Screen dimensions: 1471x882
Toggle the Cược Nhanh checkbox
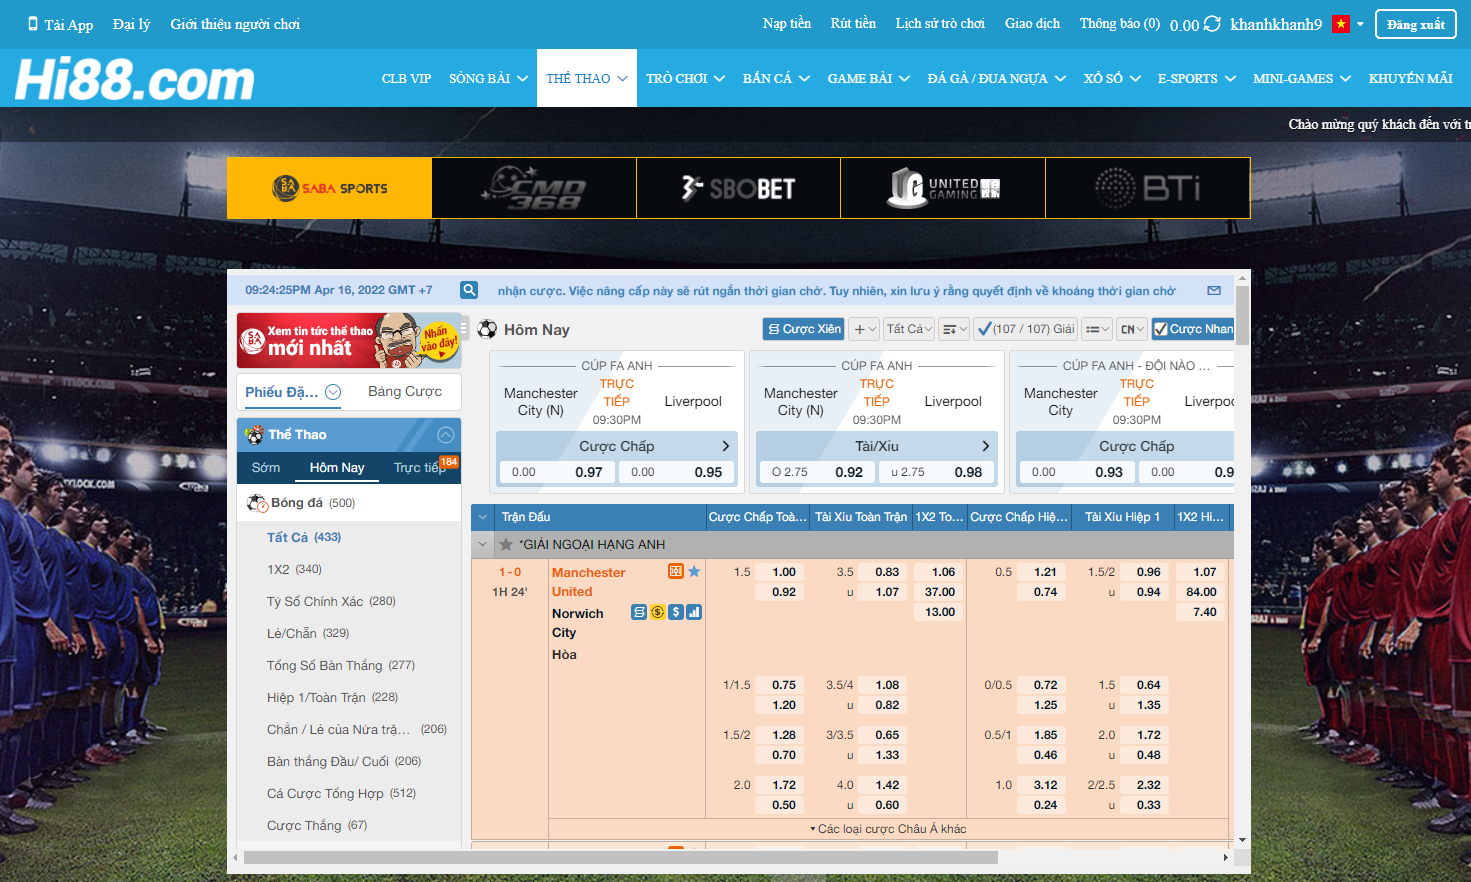click(1160, 329)
